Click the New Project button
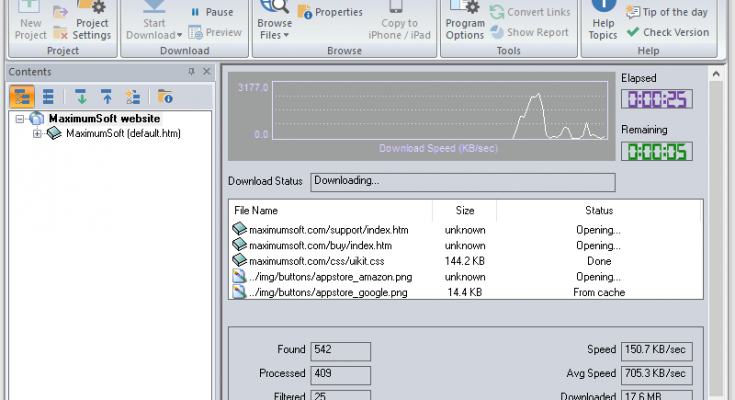 [30, 21]
